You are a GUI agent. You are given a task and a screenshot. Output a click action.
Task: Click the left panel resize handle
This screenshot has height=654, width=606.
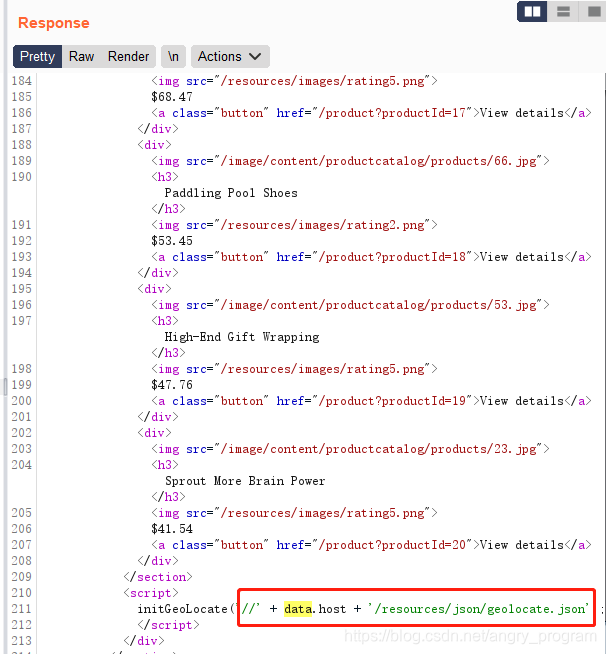pos(5,387)
